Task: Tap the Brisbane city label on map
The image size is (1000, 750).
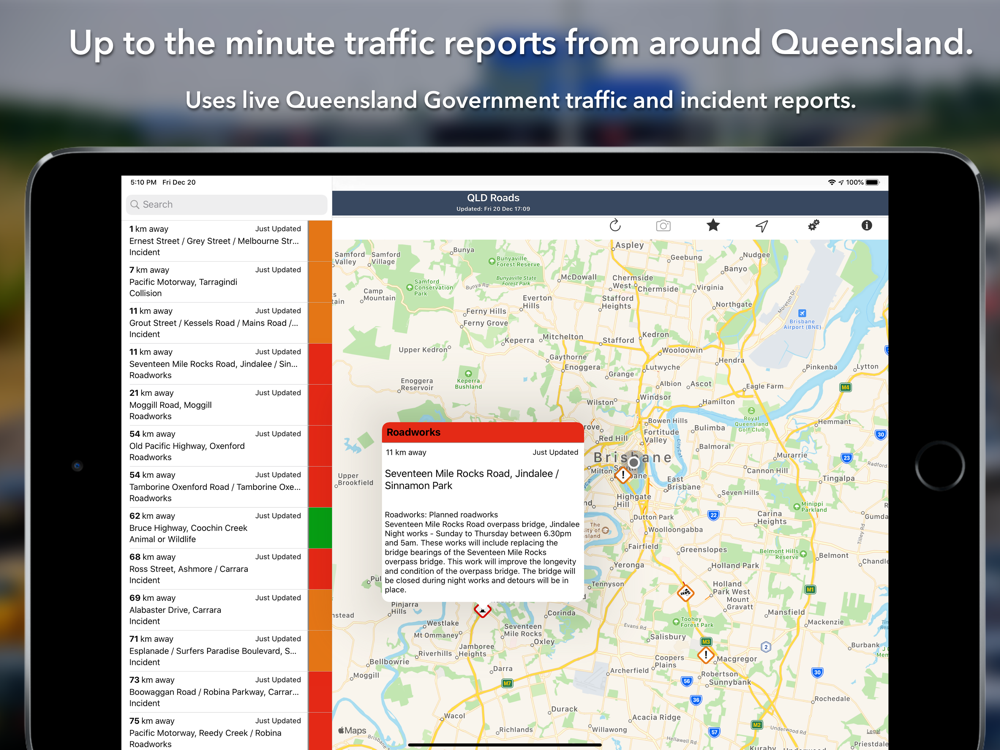Action: [x=633, y=457]
